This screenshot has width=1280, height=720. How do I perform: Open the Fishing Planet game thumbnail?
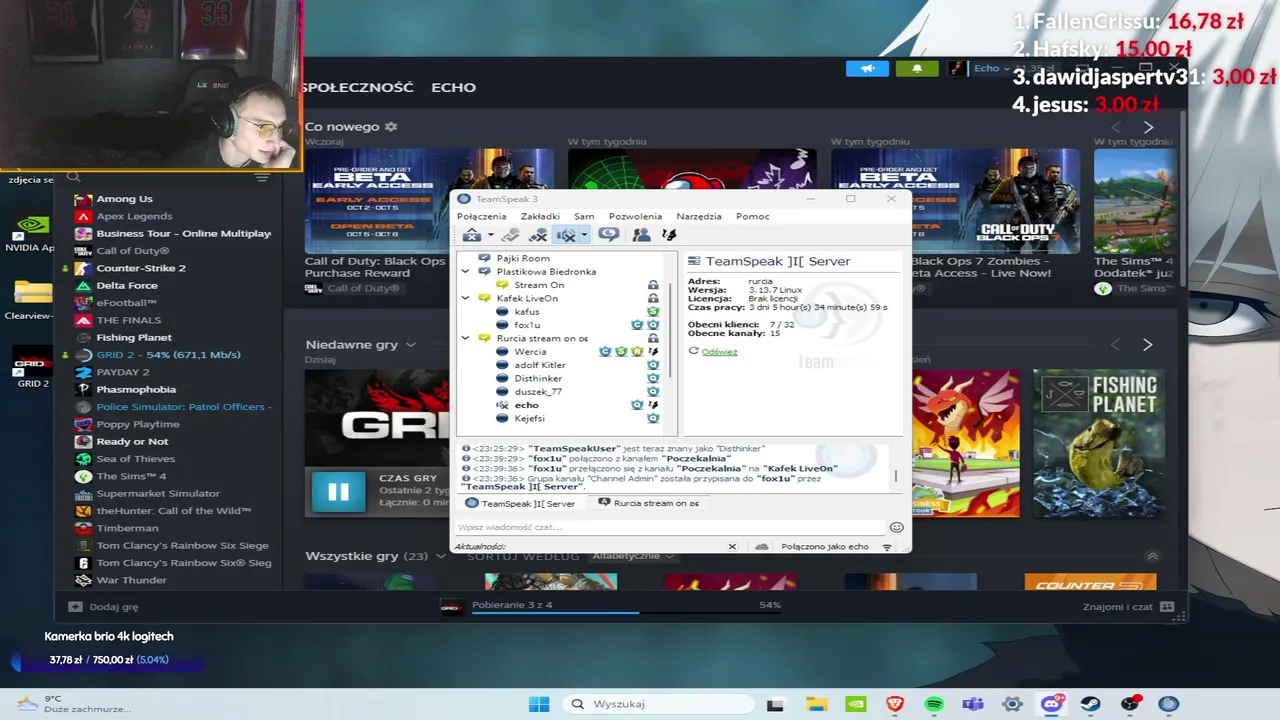(1098, 443)
